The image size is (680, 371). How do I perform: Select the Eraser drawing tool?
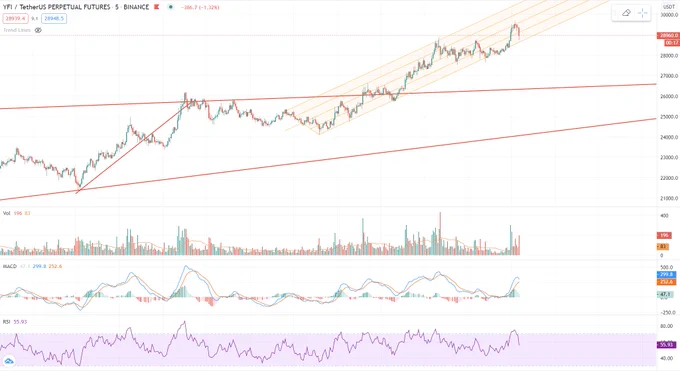626,13
